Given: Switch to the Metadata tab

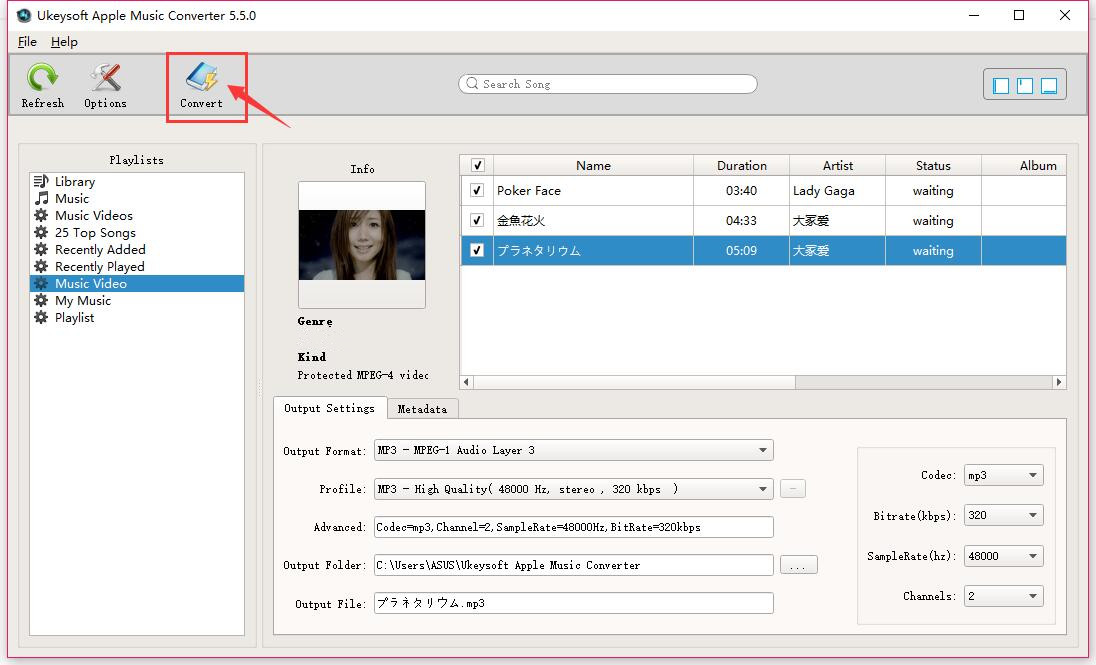Looking at the screenshot, I should pos(422,409).
